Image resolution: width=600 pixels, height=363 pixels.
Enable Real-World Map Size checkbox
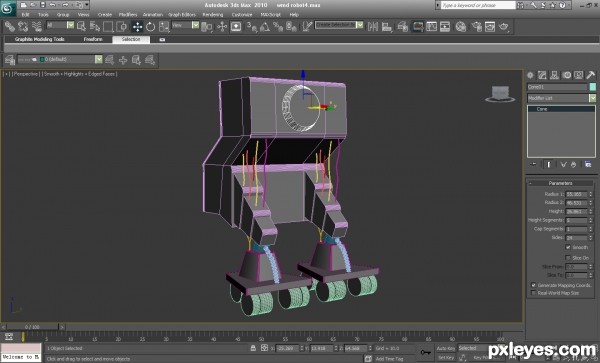point(533,293)
